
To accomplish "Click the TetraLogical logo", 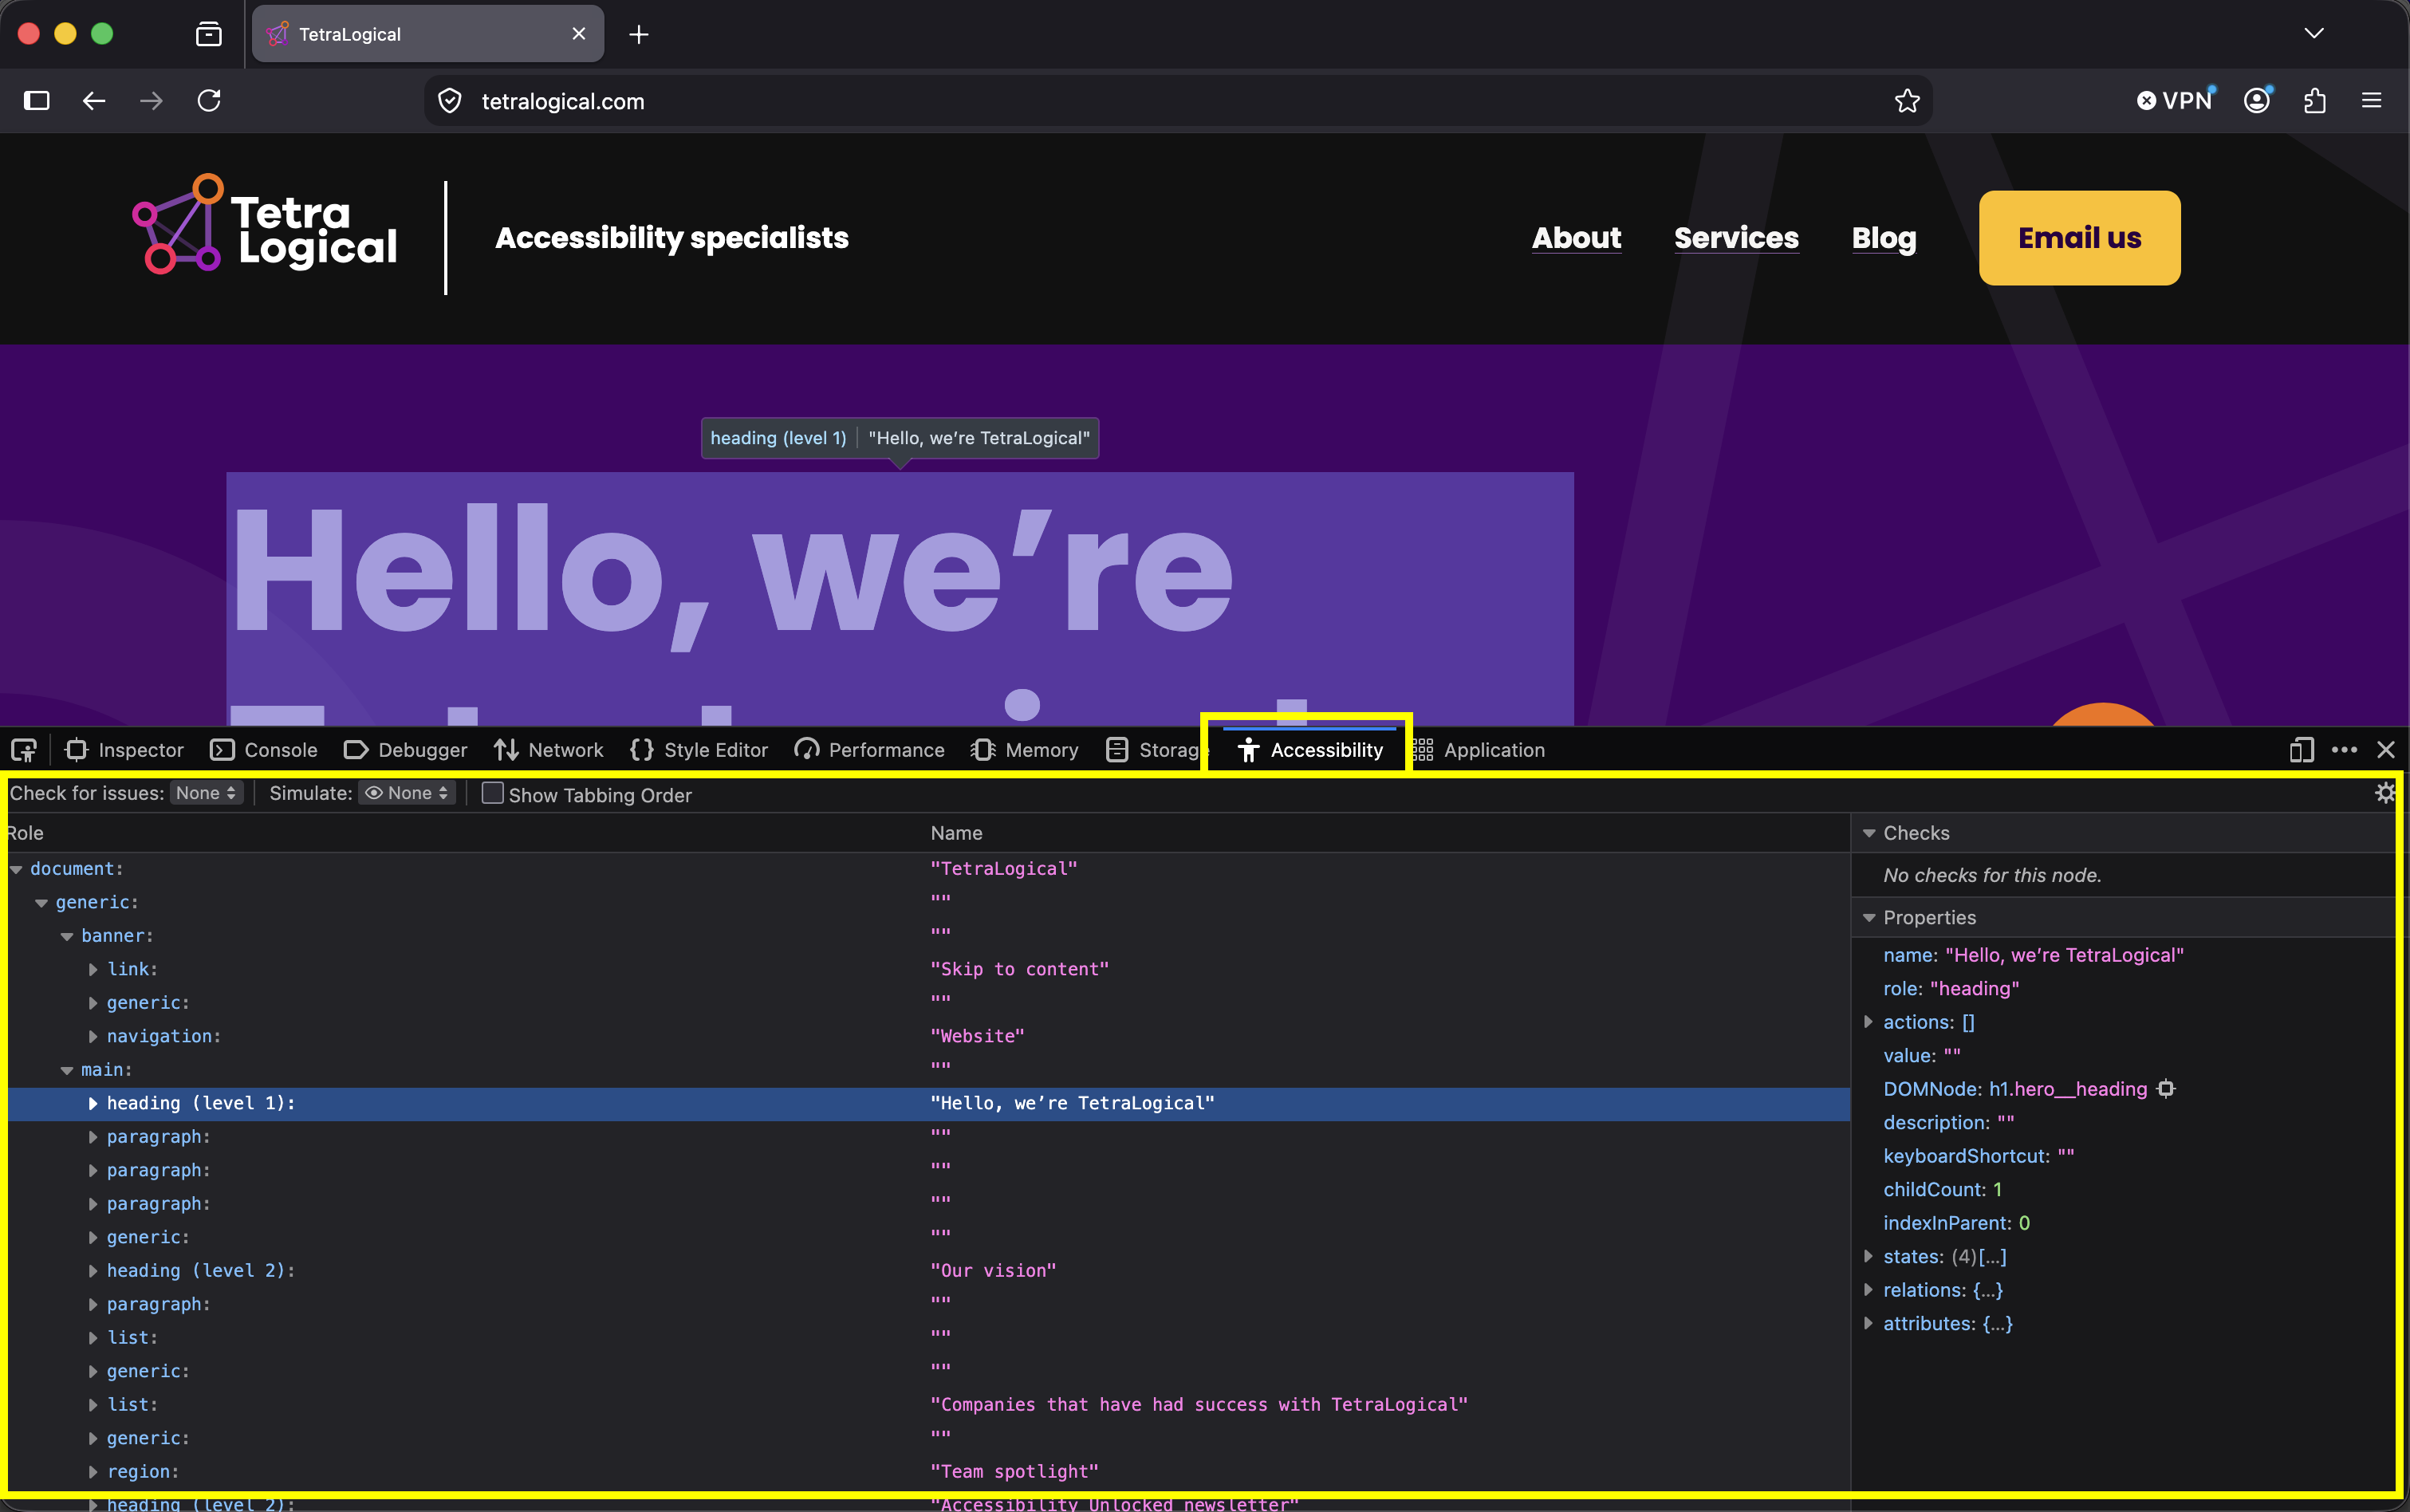I will [264, 225].
